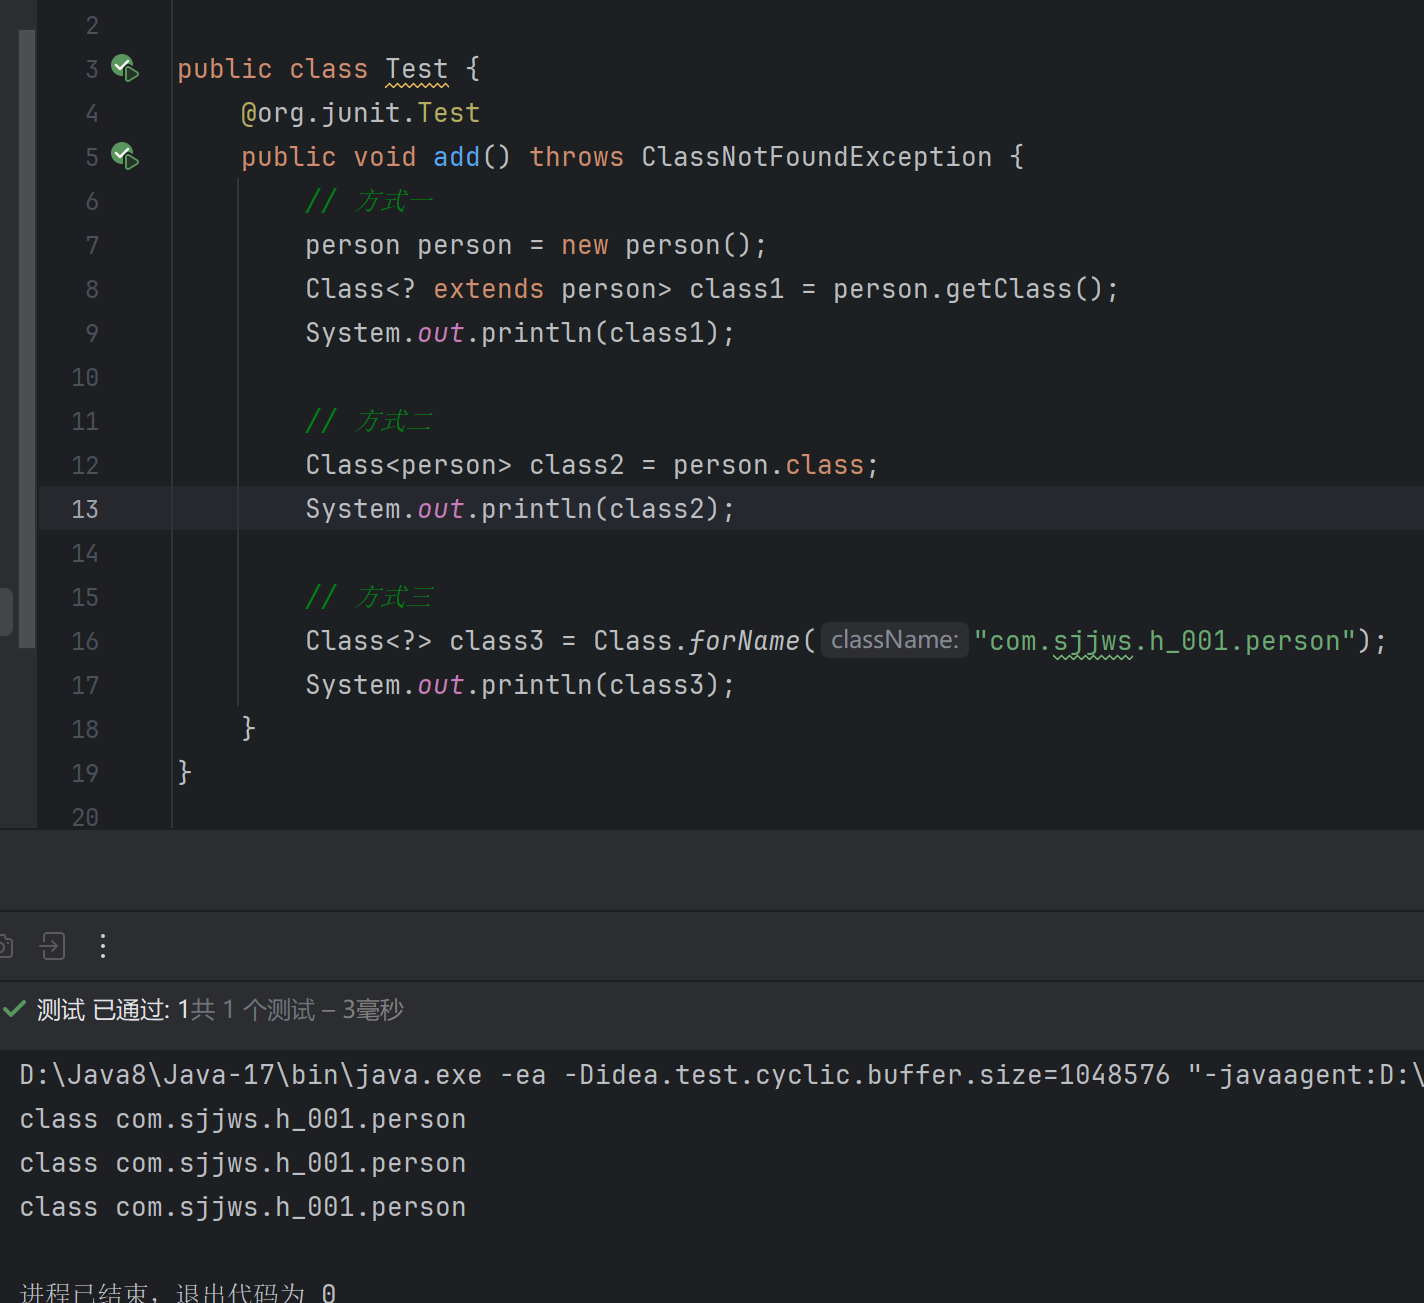Click the first class output line in the console

(x=243, y=1119)
